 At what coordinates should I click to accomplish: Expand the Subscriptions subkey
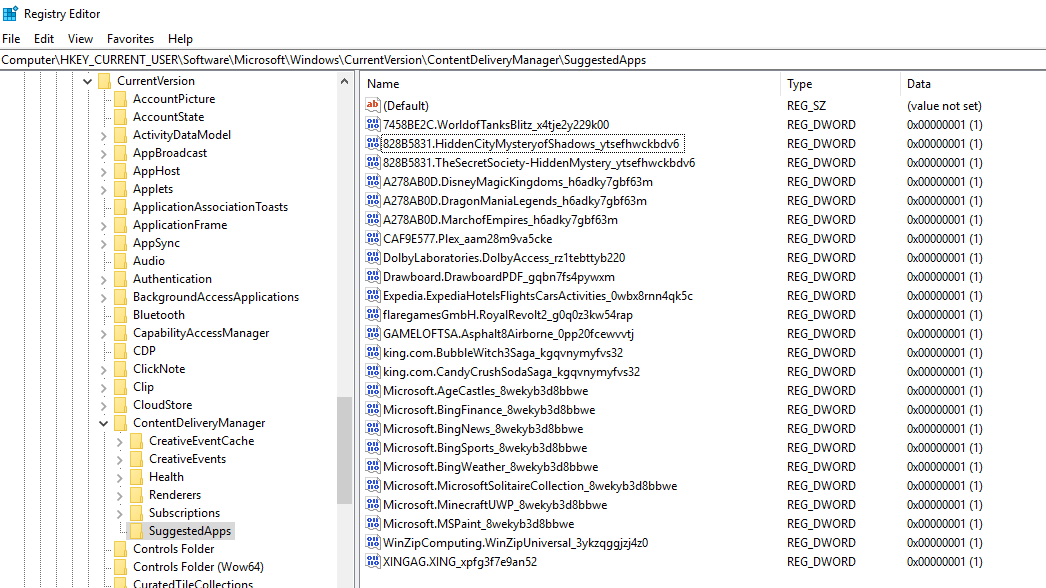119,513
